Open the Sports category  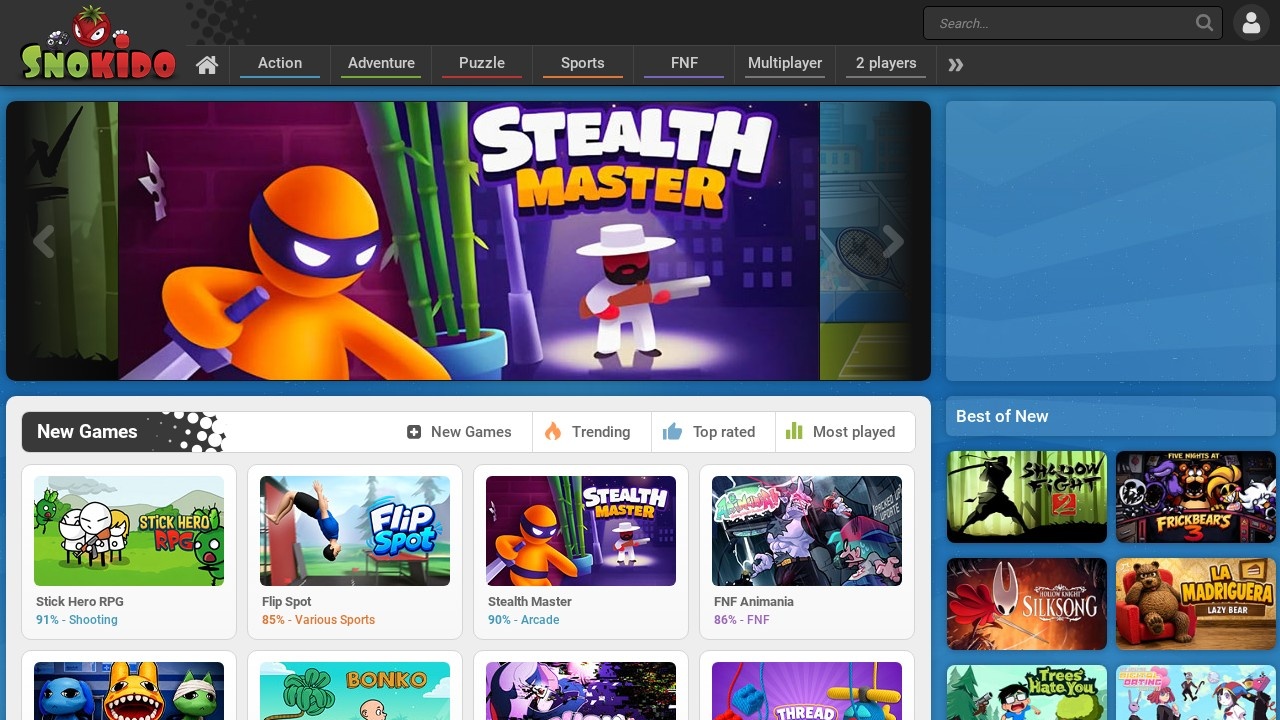tap(583, 63)
